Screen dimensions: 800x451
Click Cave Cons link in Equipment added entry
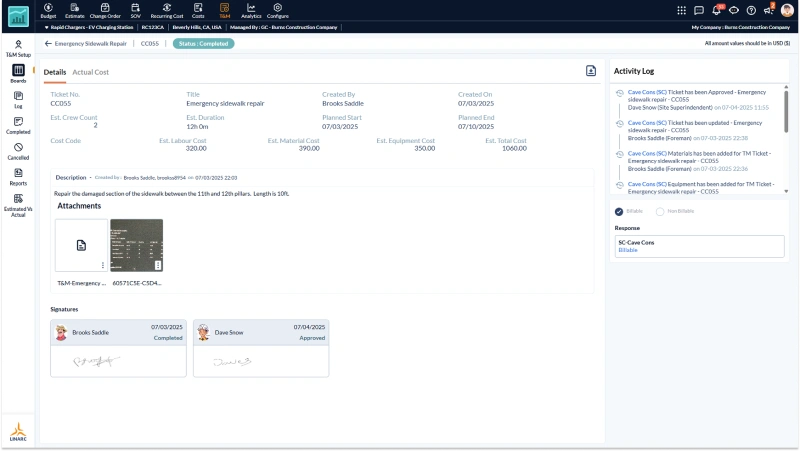click(x=647, y=184)
